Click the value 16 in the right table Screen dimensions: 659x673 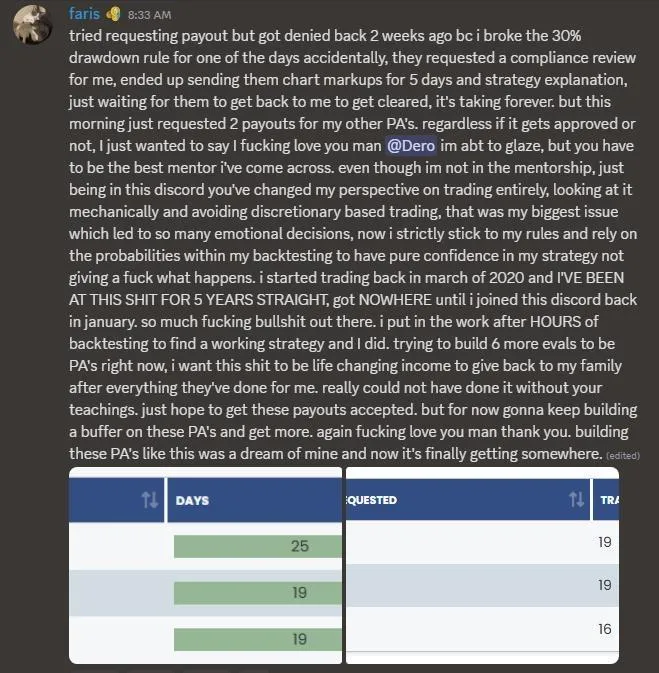pos(604,629)
